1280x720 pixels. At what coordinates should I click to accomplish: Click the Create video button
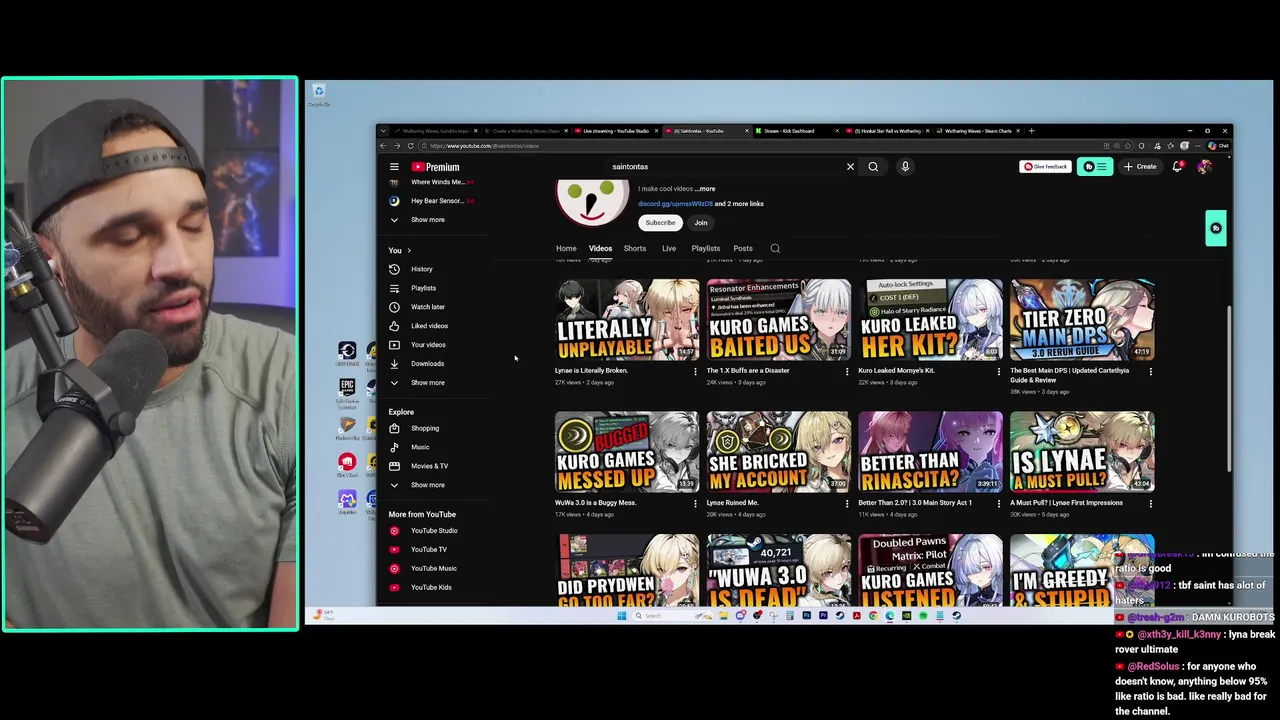[x=1140, y=167]
